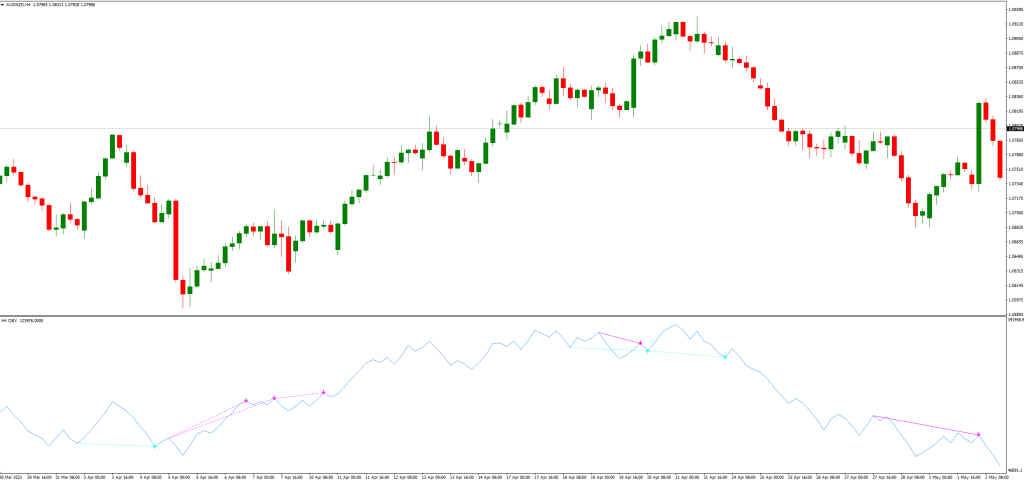Image resolution: width=1024 pixels, height=481 pixels.
Task: Grab the divider between price chart and OBV
Action: tap(500, 316)
